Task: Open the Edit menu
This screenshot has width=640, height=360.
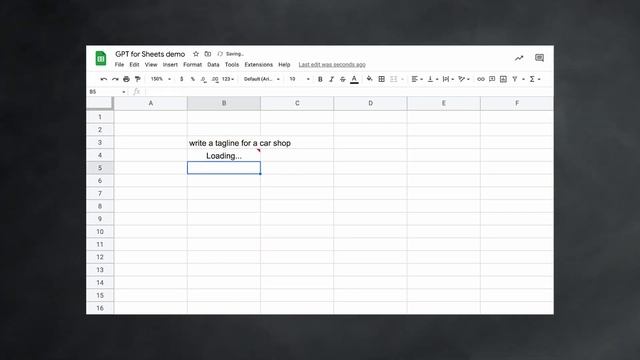Action: 134,64
